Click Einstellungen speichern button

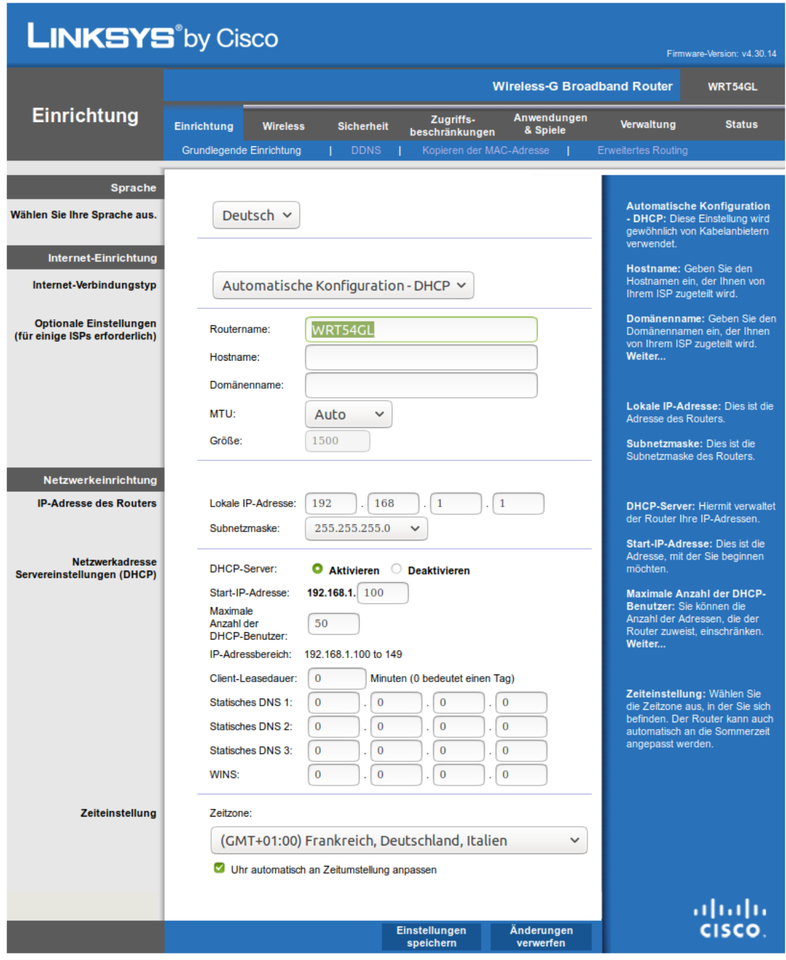pos(431,937)
